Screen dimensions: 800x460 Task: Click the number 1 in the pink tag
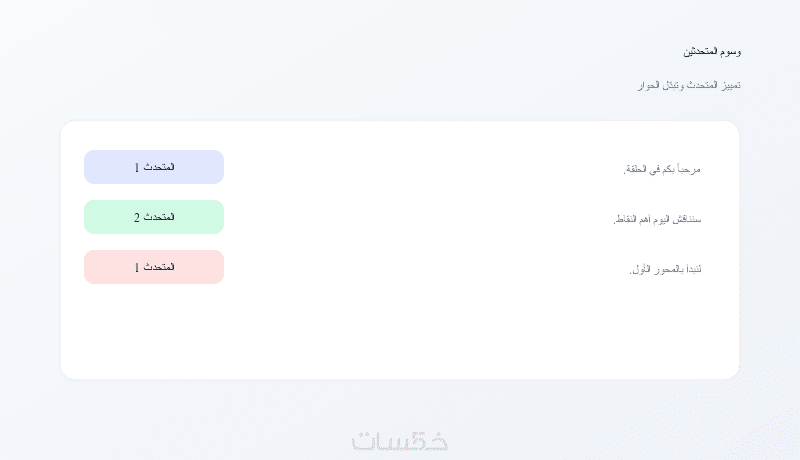pos(137,267)
